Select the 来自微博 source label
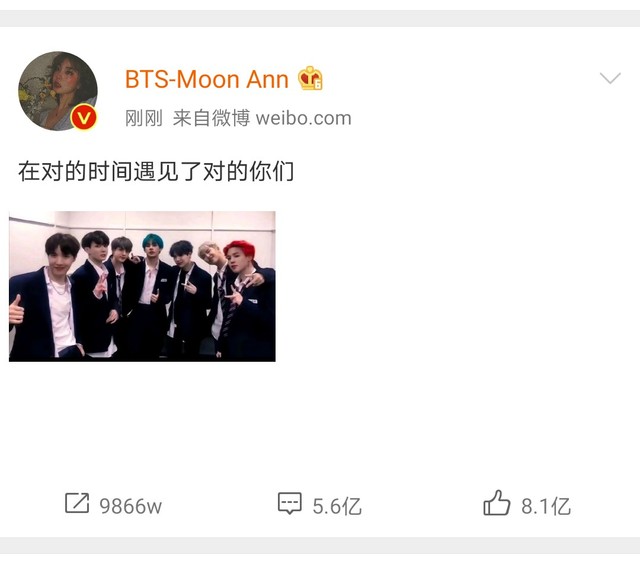640x564 pixels. coord(211,118)
